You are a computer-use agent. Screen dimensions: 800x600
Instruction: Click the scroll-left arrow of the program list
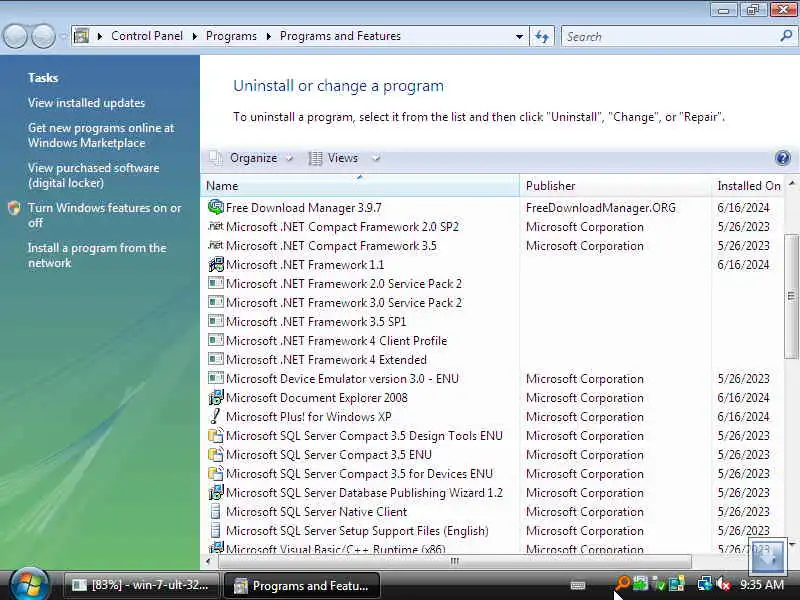(208, 561)
